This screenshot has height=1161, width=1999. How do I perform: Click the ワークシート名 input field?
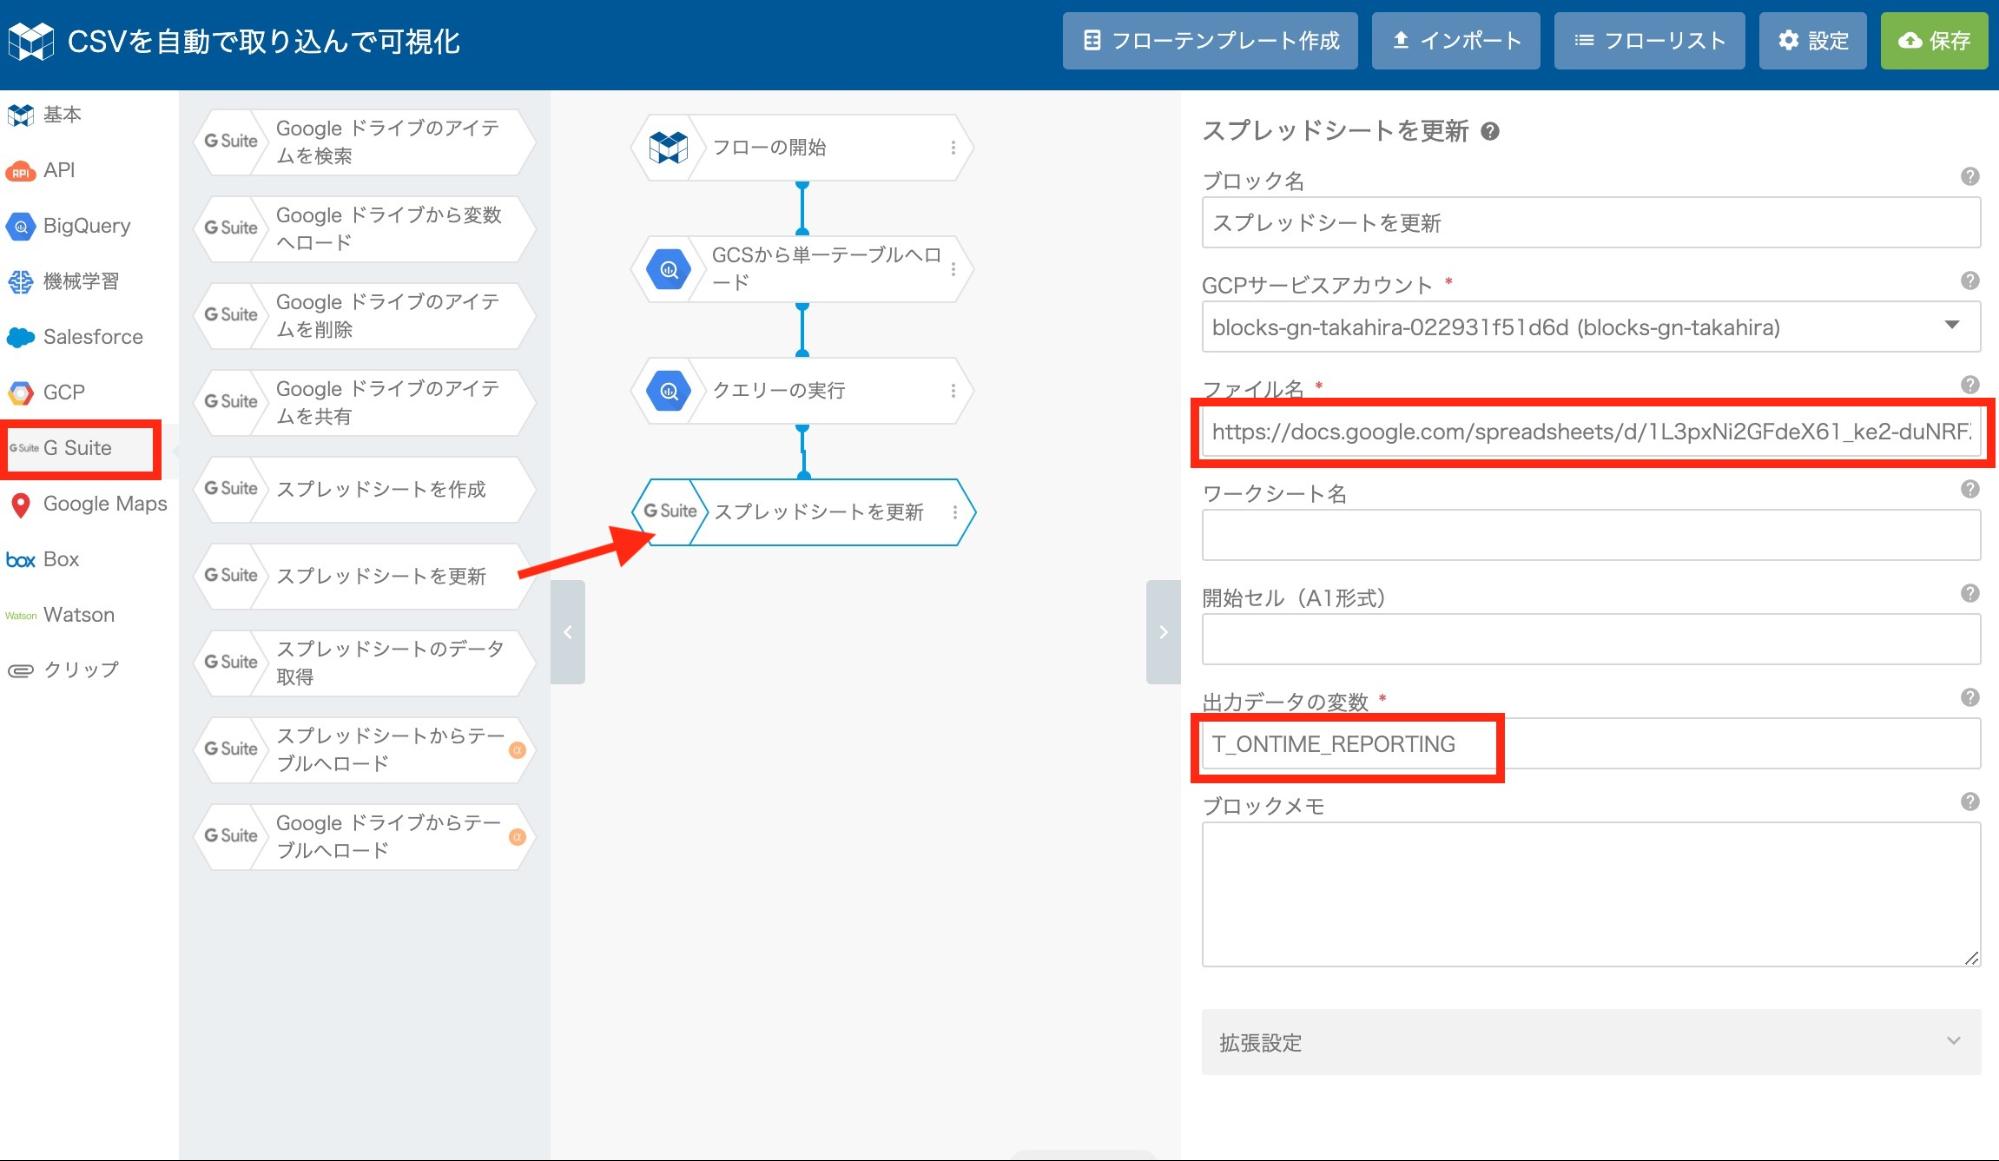(x=1591, y=536)
